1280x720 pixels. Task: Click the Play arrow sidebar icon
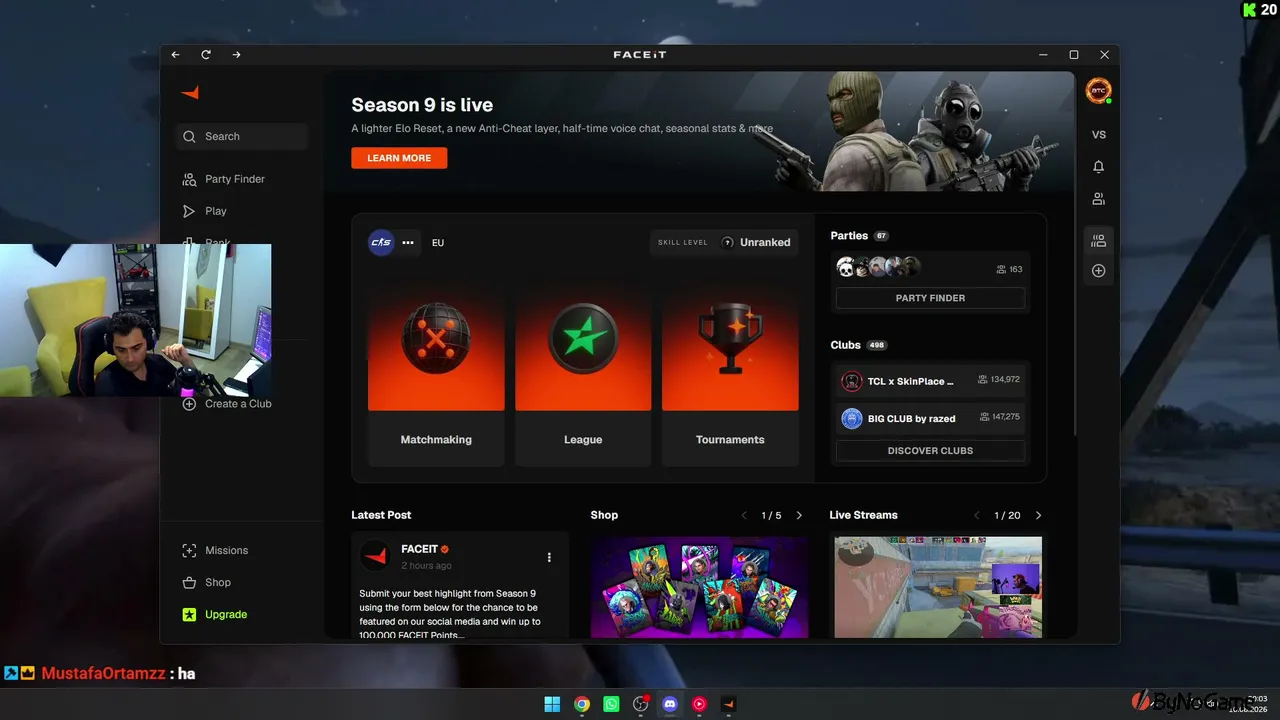[189, 211]
